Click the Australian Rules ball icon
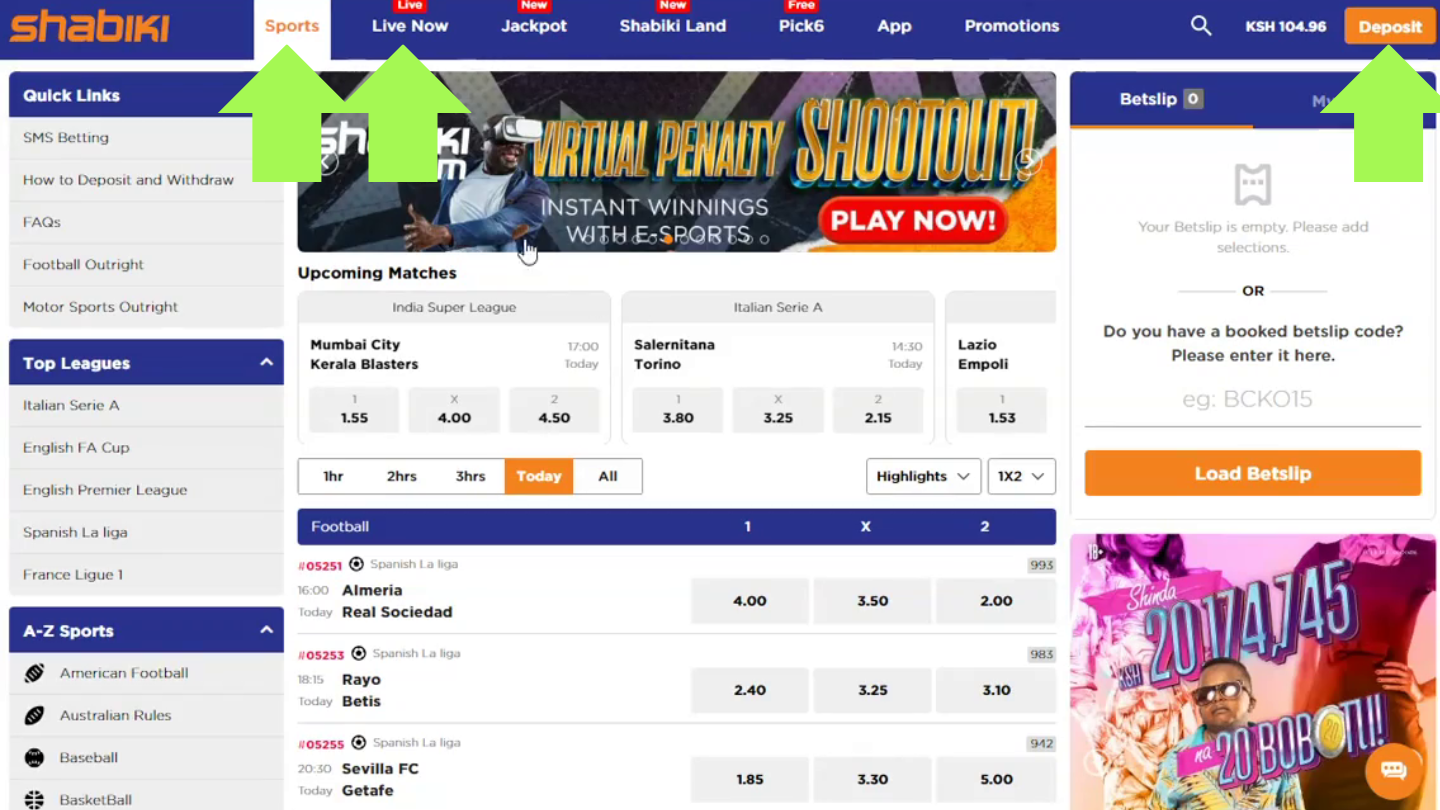The width and height of the screenshot is (1440, 810). [x=35, y=715]
